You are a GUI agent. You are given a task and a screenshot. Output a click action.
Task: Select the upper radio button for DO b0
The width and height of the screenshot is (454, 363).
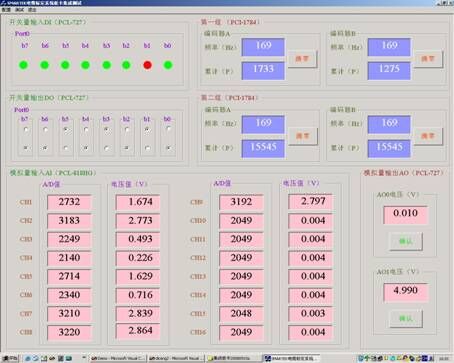pyautogui.click(x=168, y=129)
